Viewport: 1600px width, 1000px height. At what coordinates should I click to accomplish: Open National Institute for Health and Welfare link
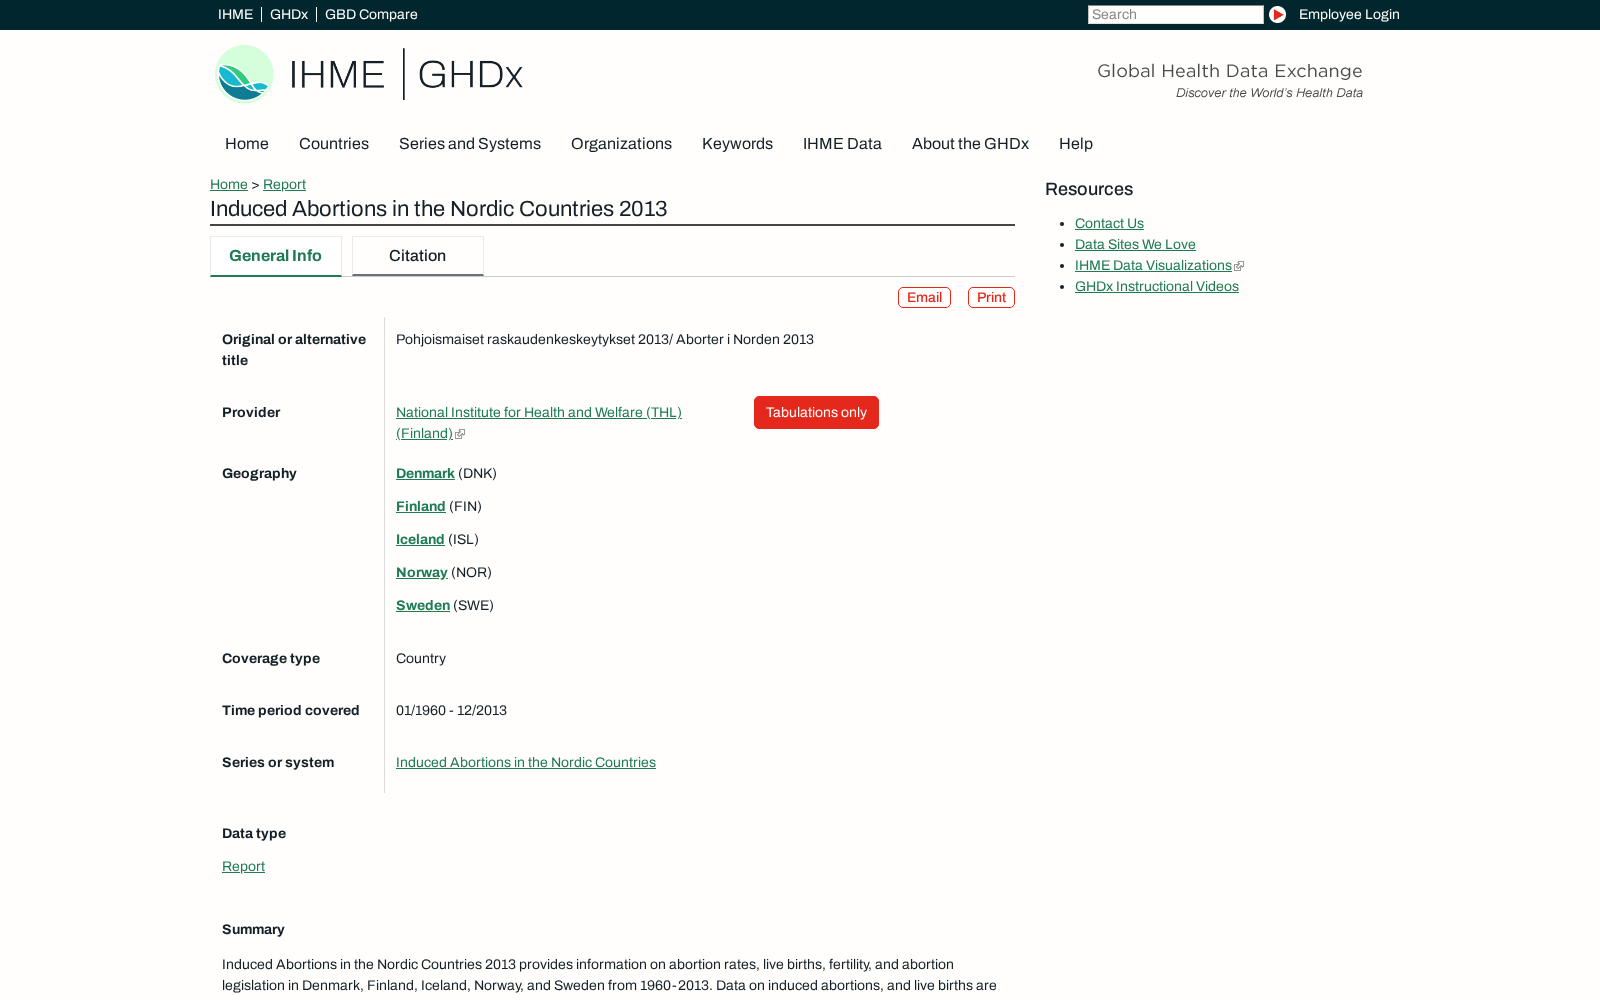pyautogui.click(x=538, y=422)
